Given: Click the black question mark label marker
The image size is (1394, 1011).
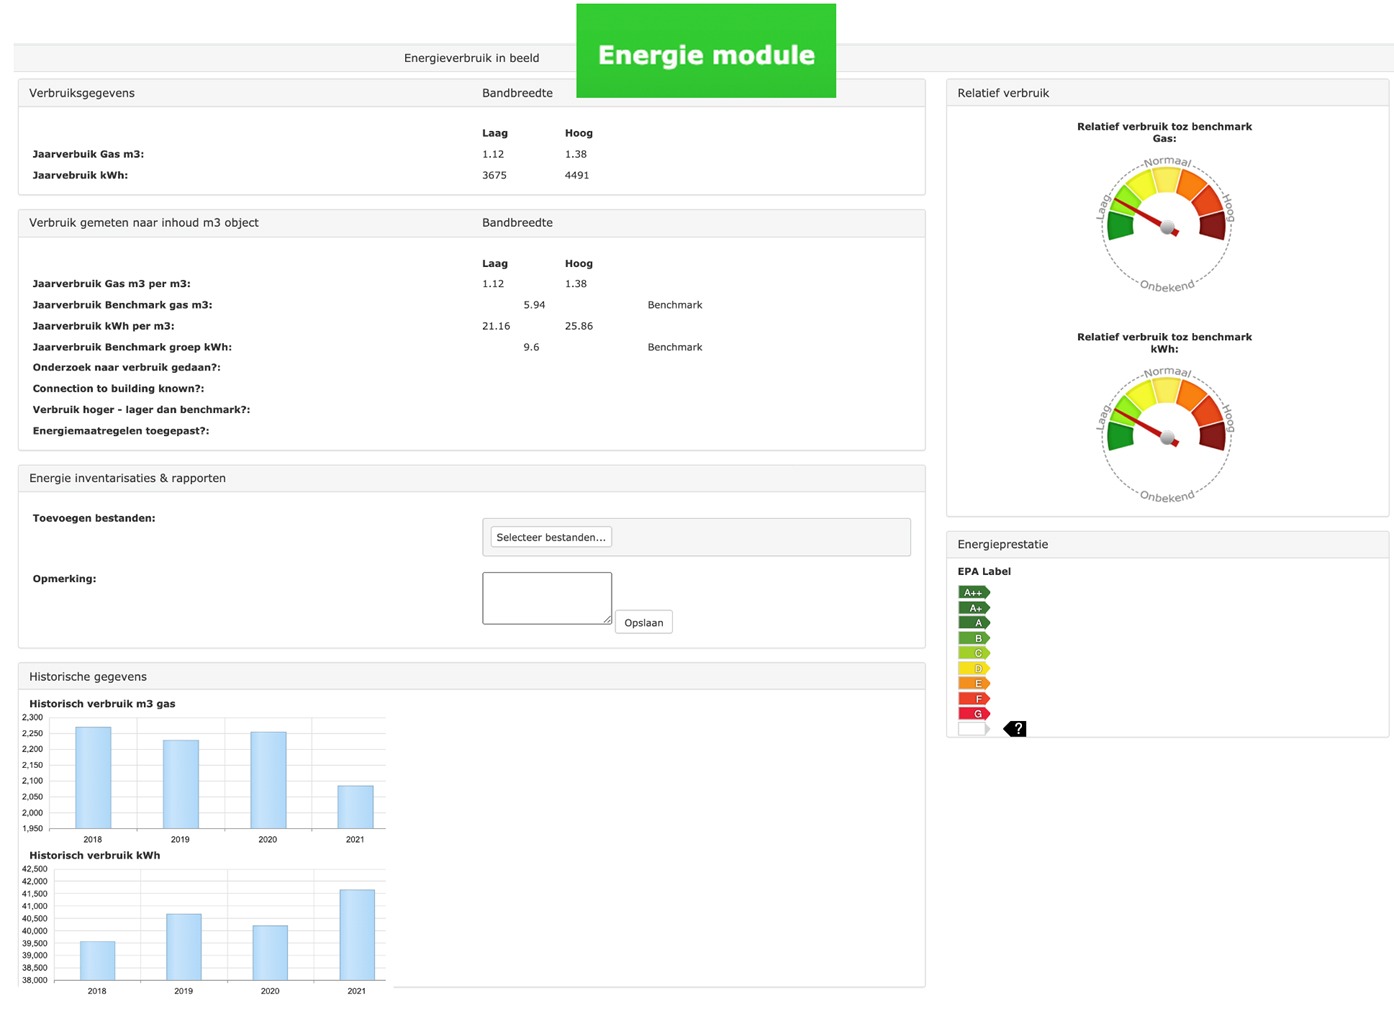Looking at the screenshot, I should pyautogui.click(x=1015, y=729).
